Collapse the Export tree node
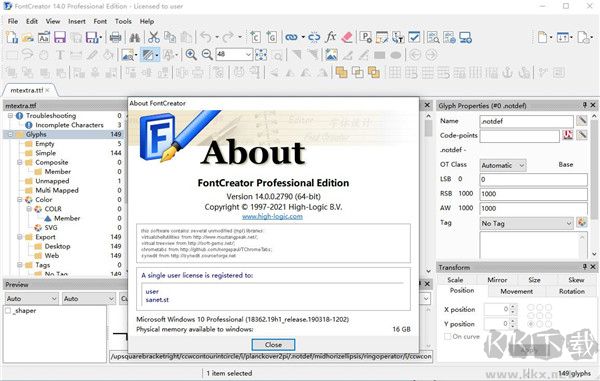This screenshot has width=600, height=381. pyautogui.click(x=20, y=237)
